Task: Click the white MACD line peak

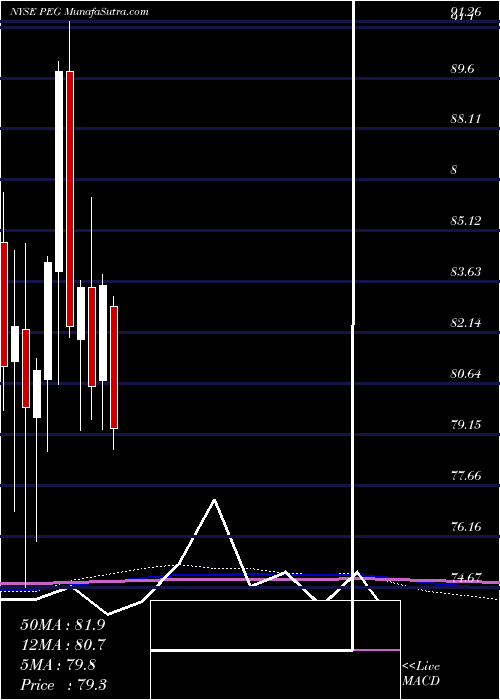Action: pyautogui.click(x=215, y=500)
